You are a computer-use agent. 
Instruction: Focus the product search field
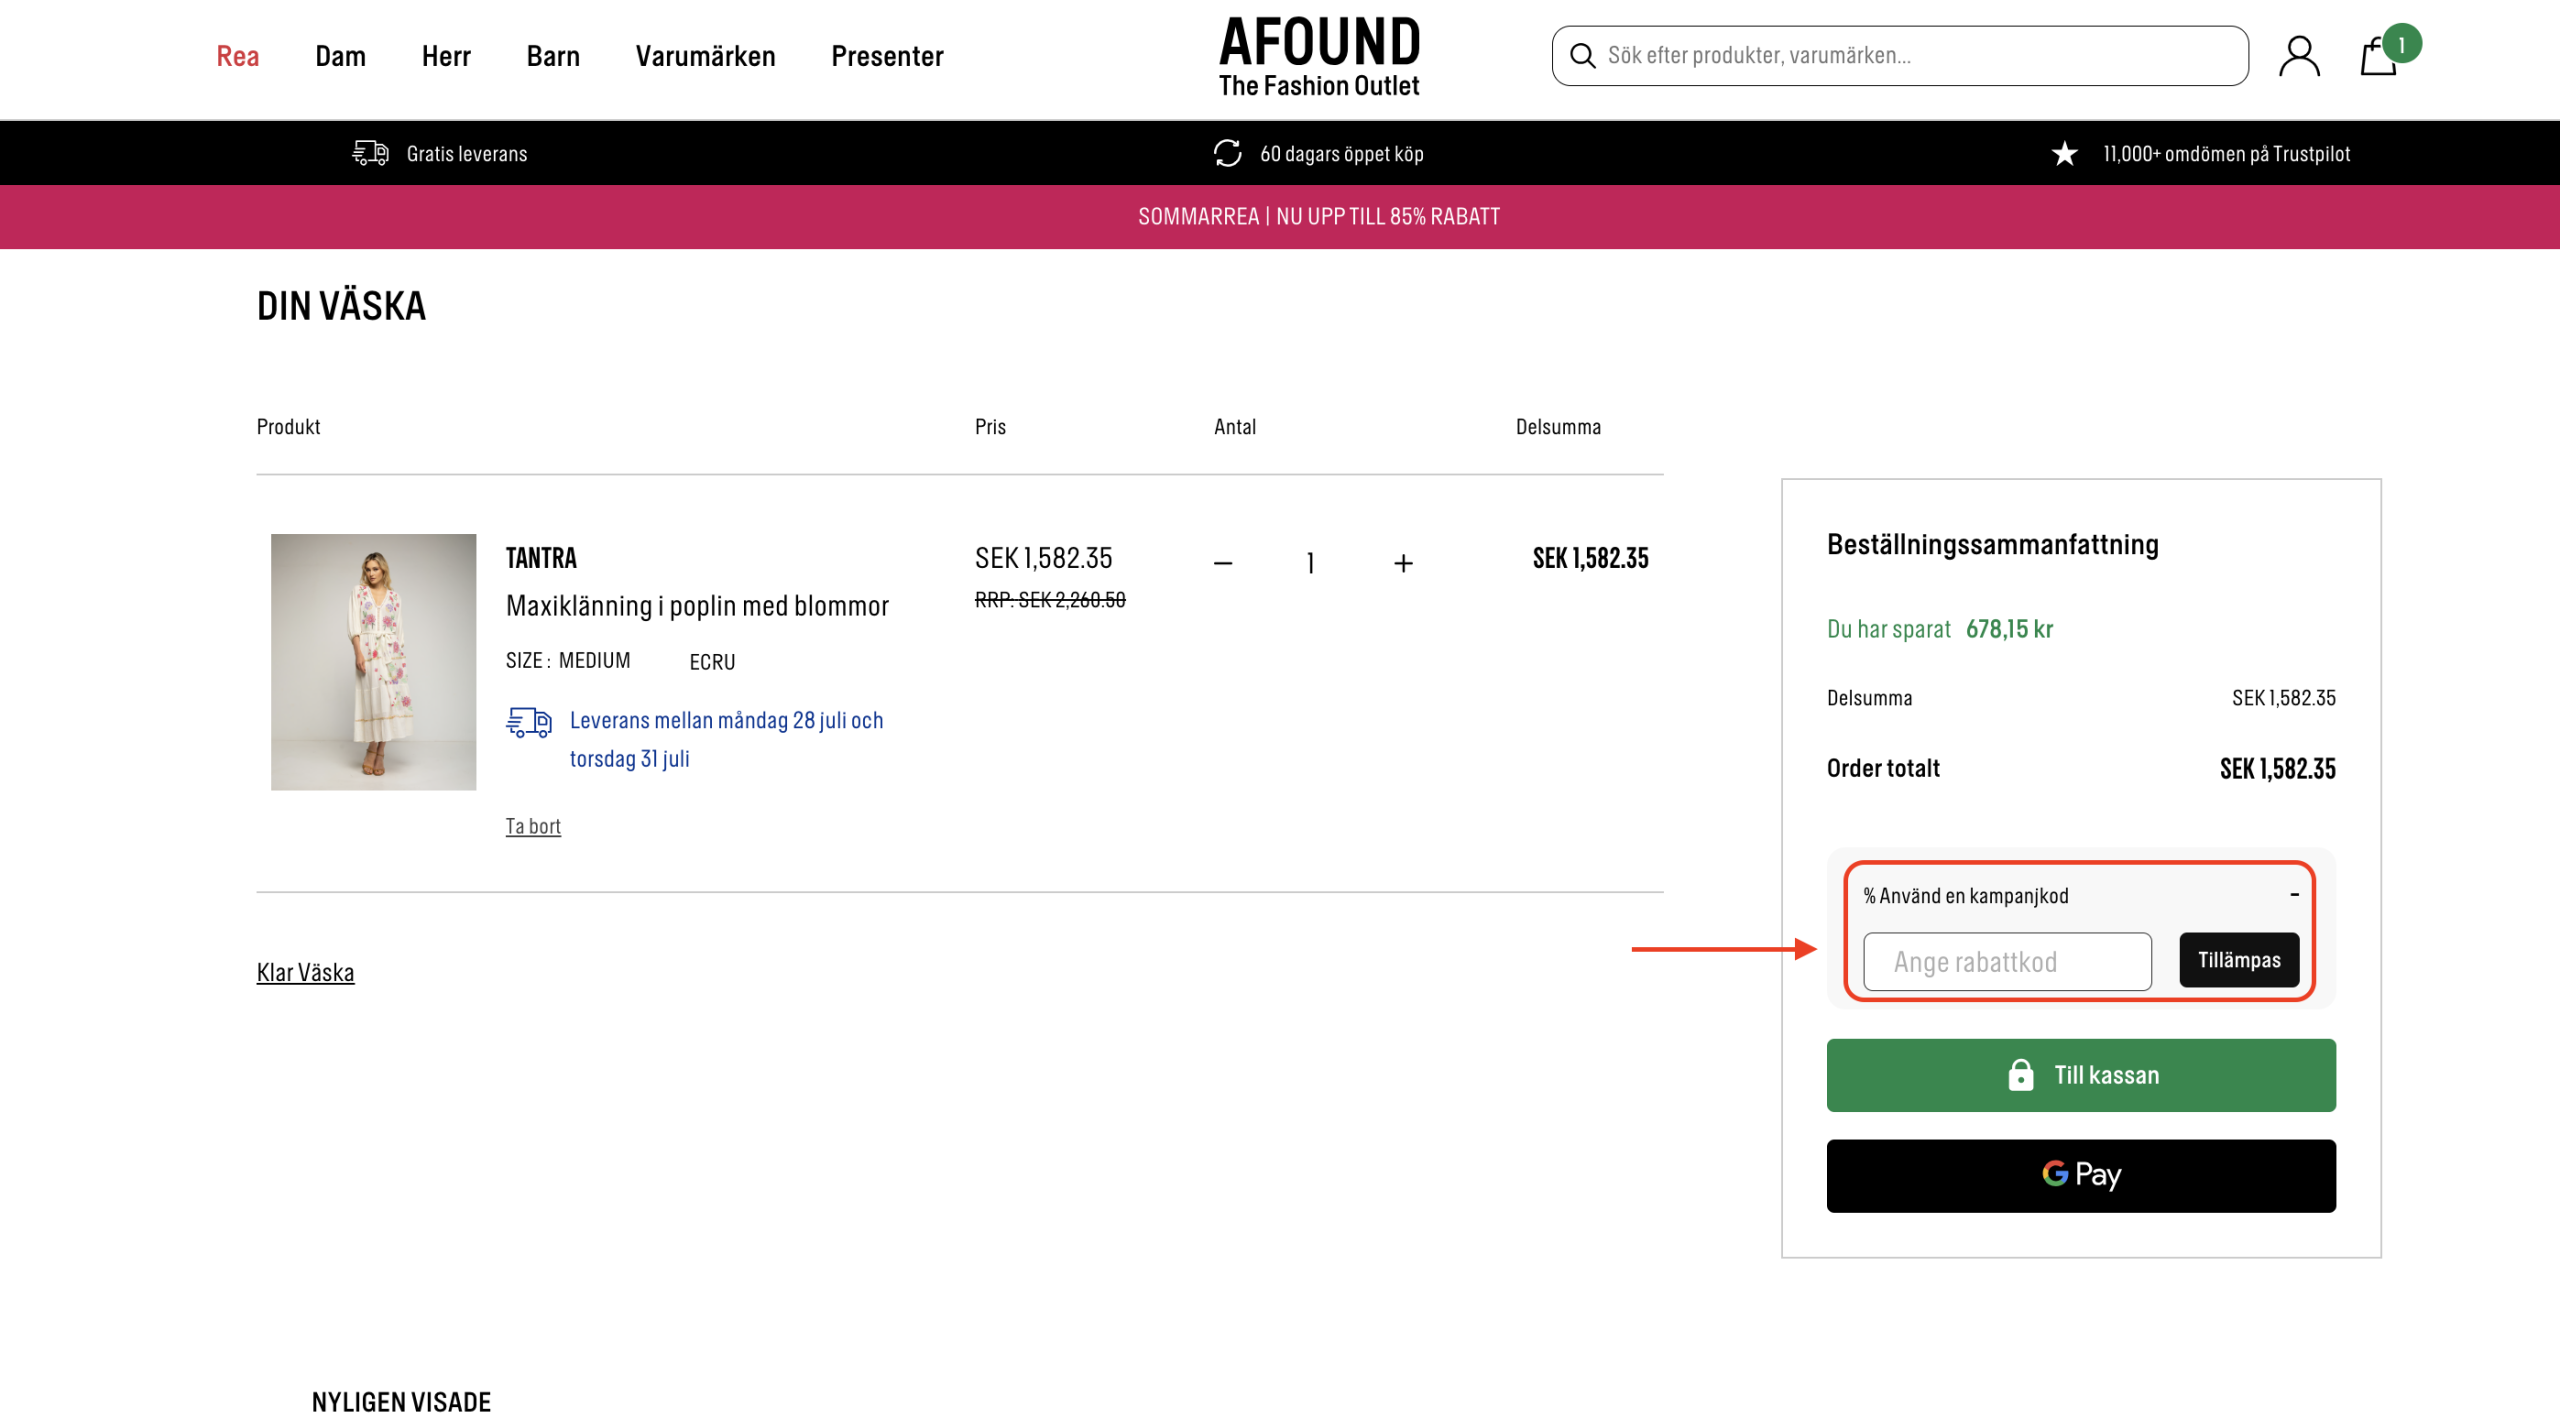(1900, 56)
